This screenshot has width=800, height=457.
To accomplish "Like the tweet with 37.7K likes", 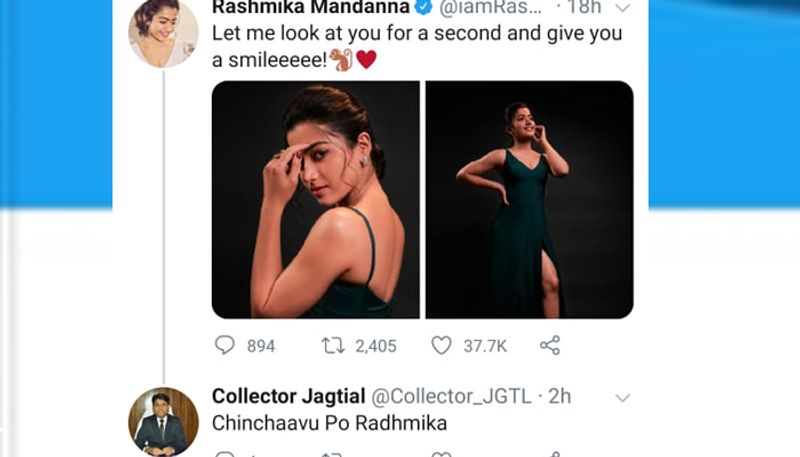I will (x=442, y=346).
